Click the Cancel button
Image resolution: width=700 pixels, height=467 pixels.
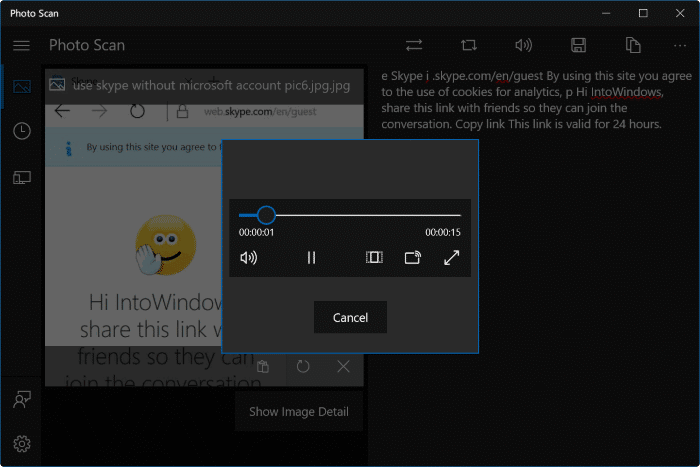(x=350, y=317)
